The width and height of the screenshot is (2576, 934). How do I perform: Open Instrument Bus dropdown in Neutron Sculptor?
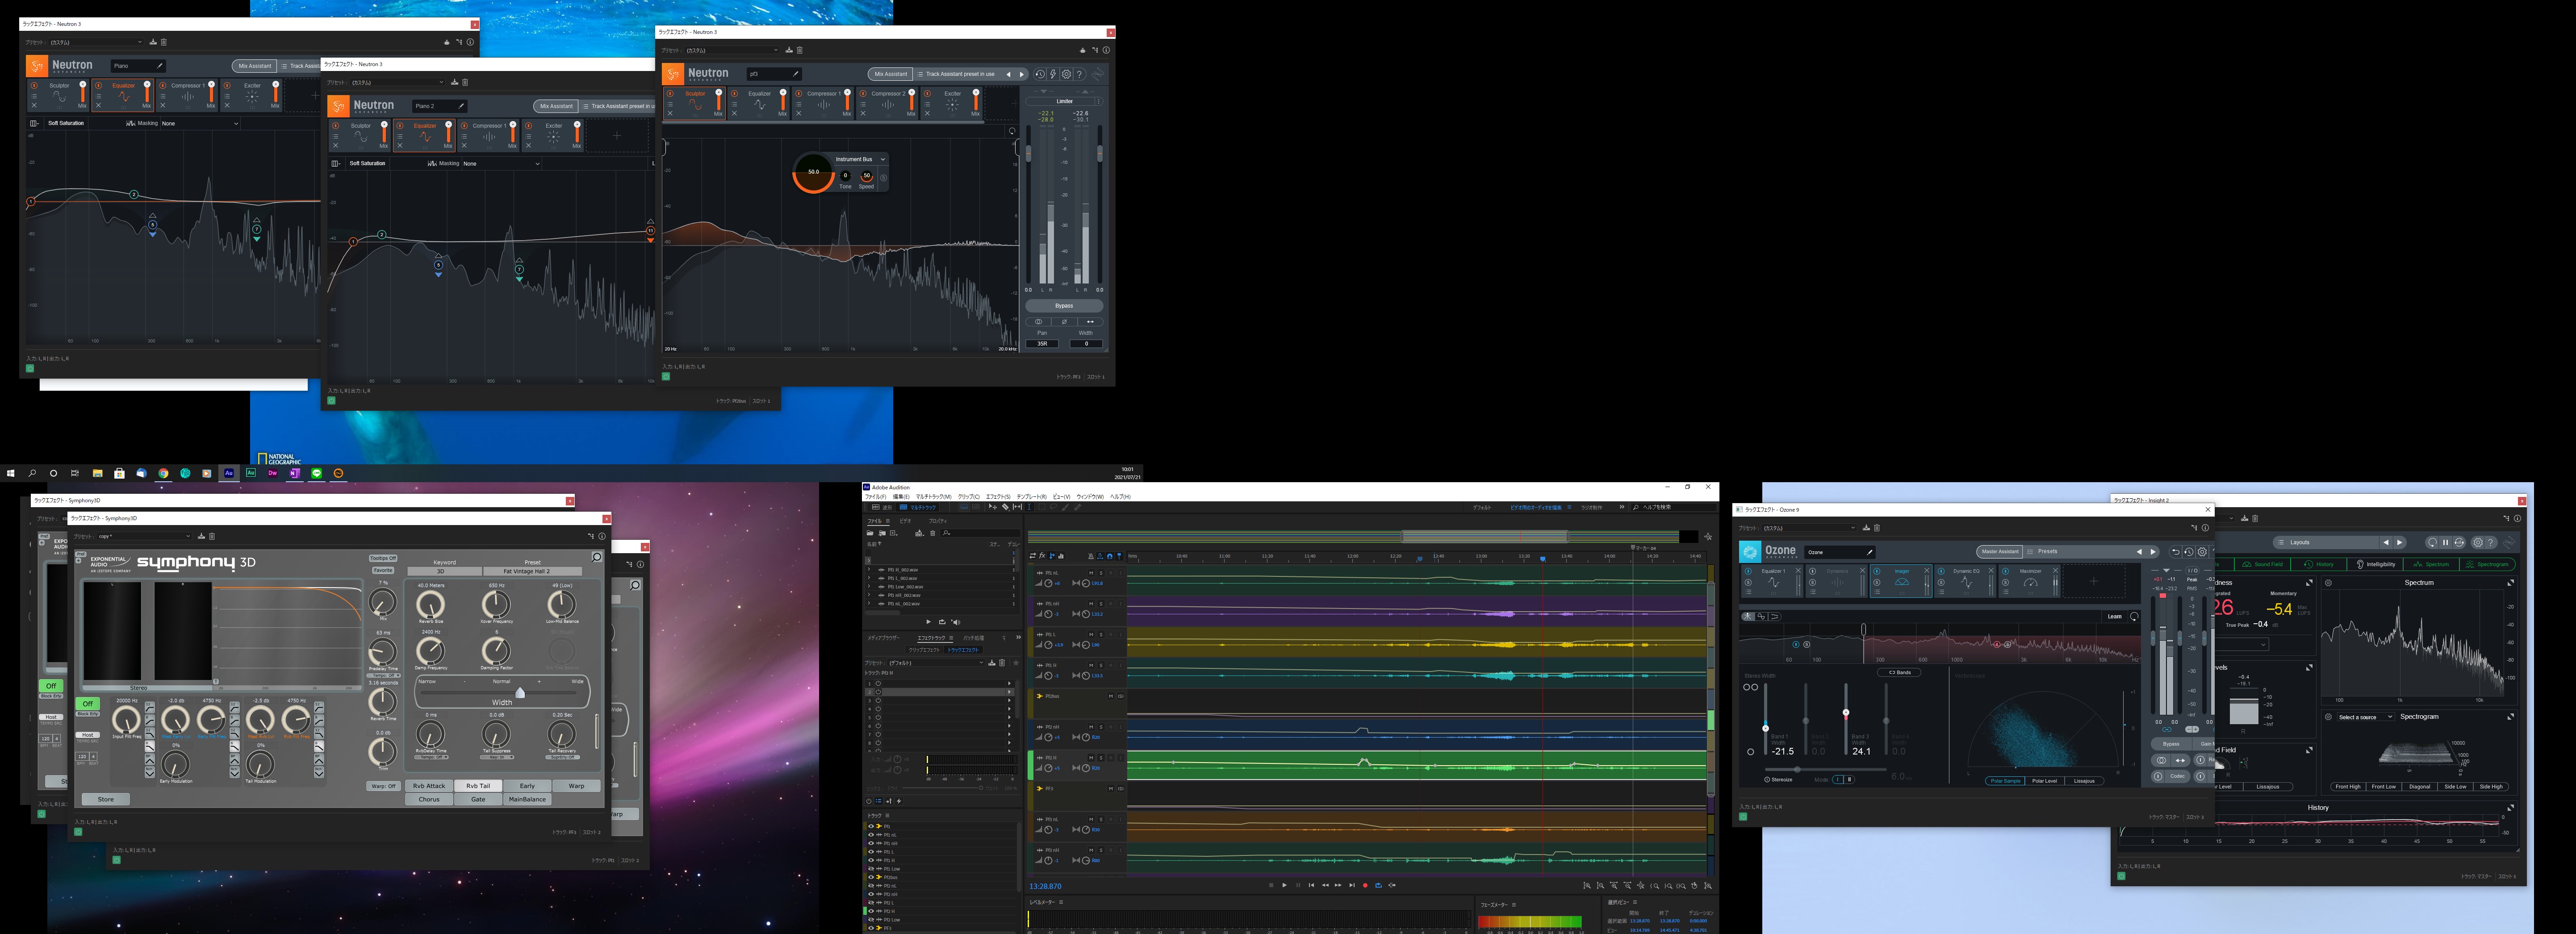pyautogui.click(x=860, y=159)
